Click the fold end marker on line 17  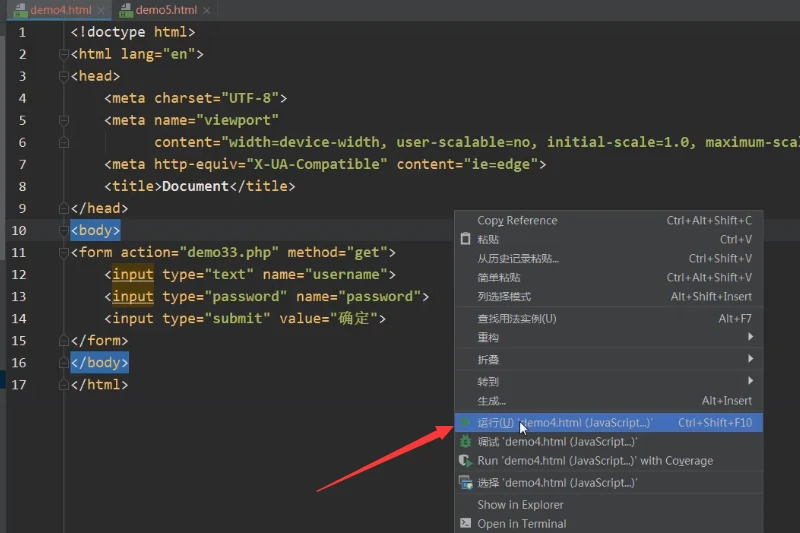click(64, 384)
